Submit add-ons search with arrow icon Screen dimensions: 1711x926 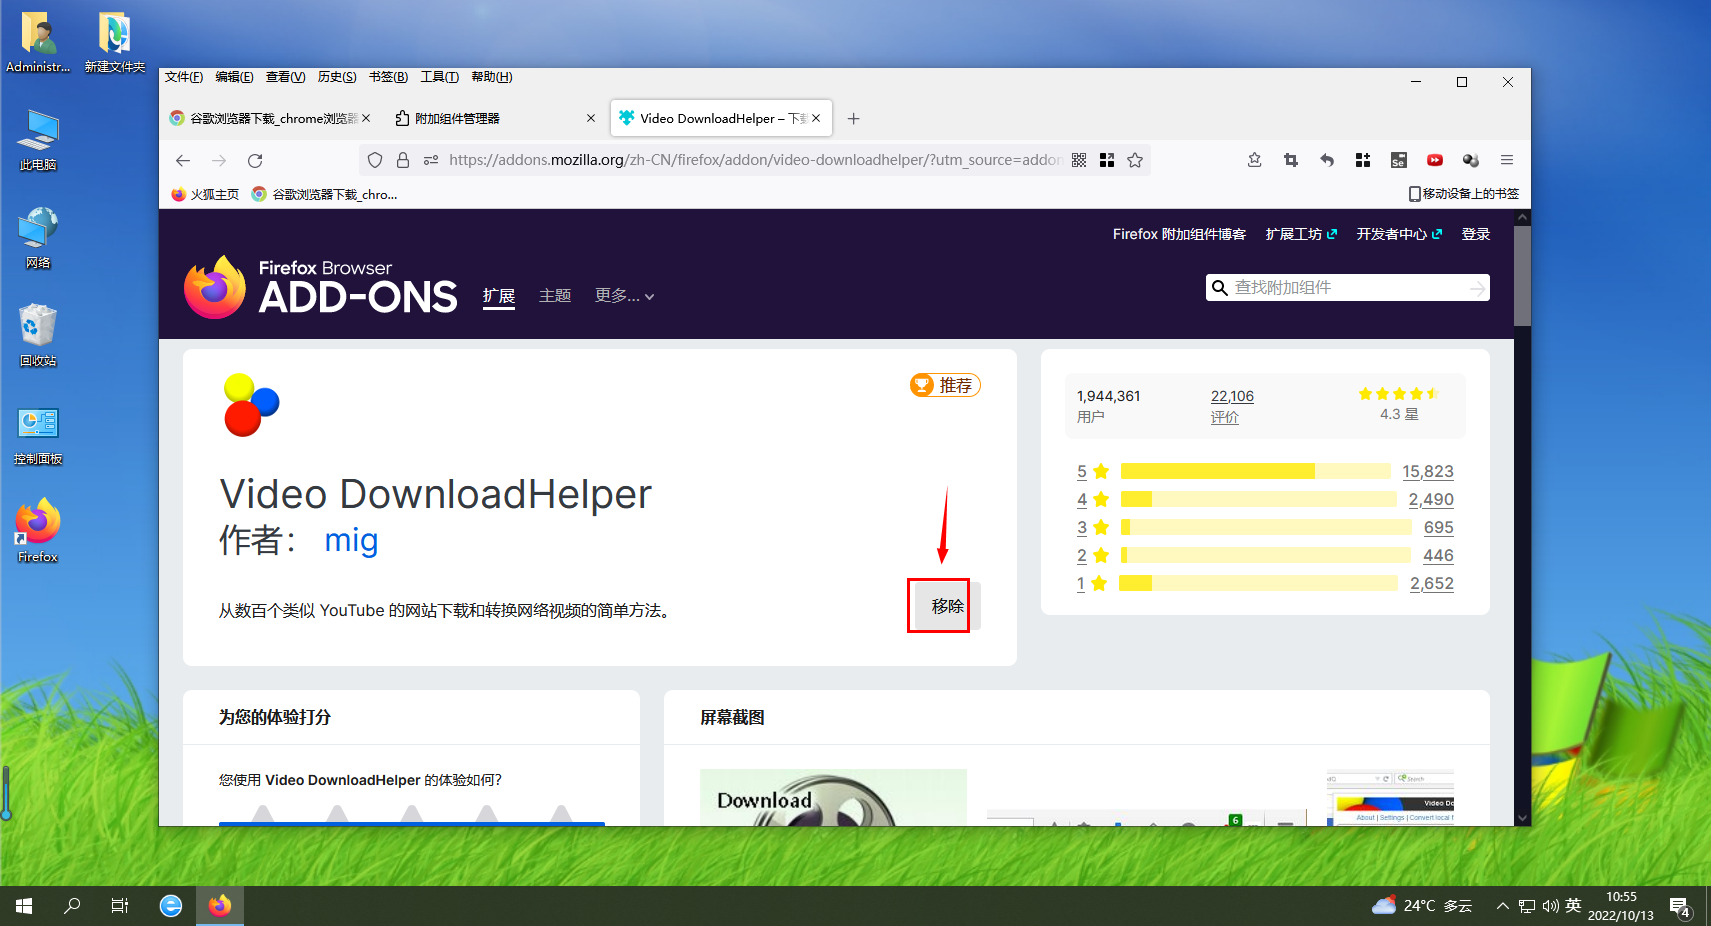1477,288
